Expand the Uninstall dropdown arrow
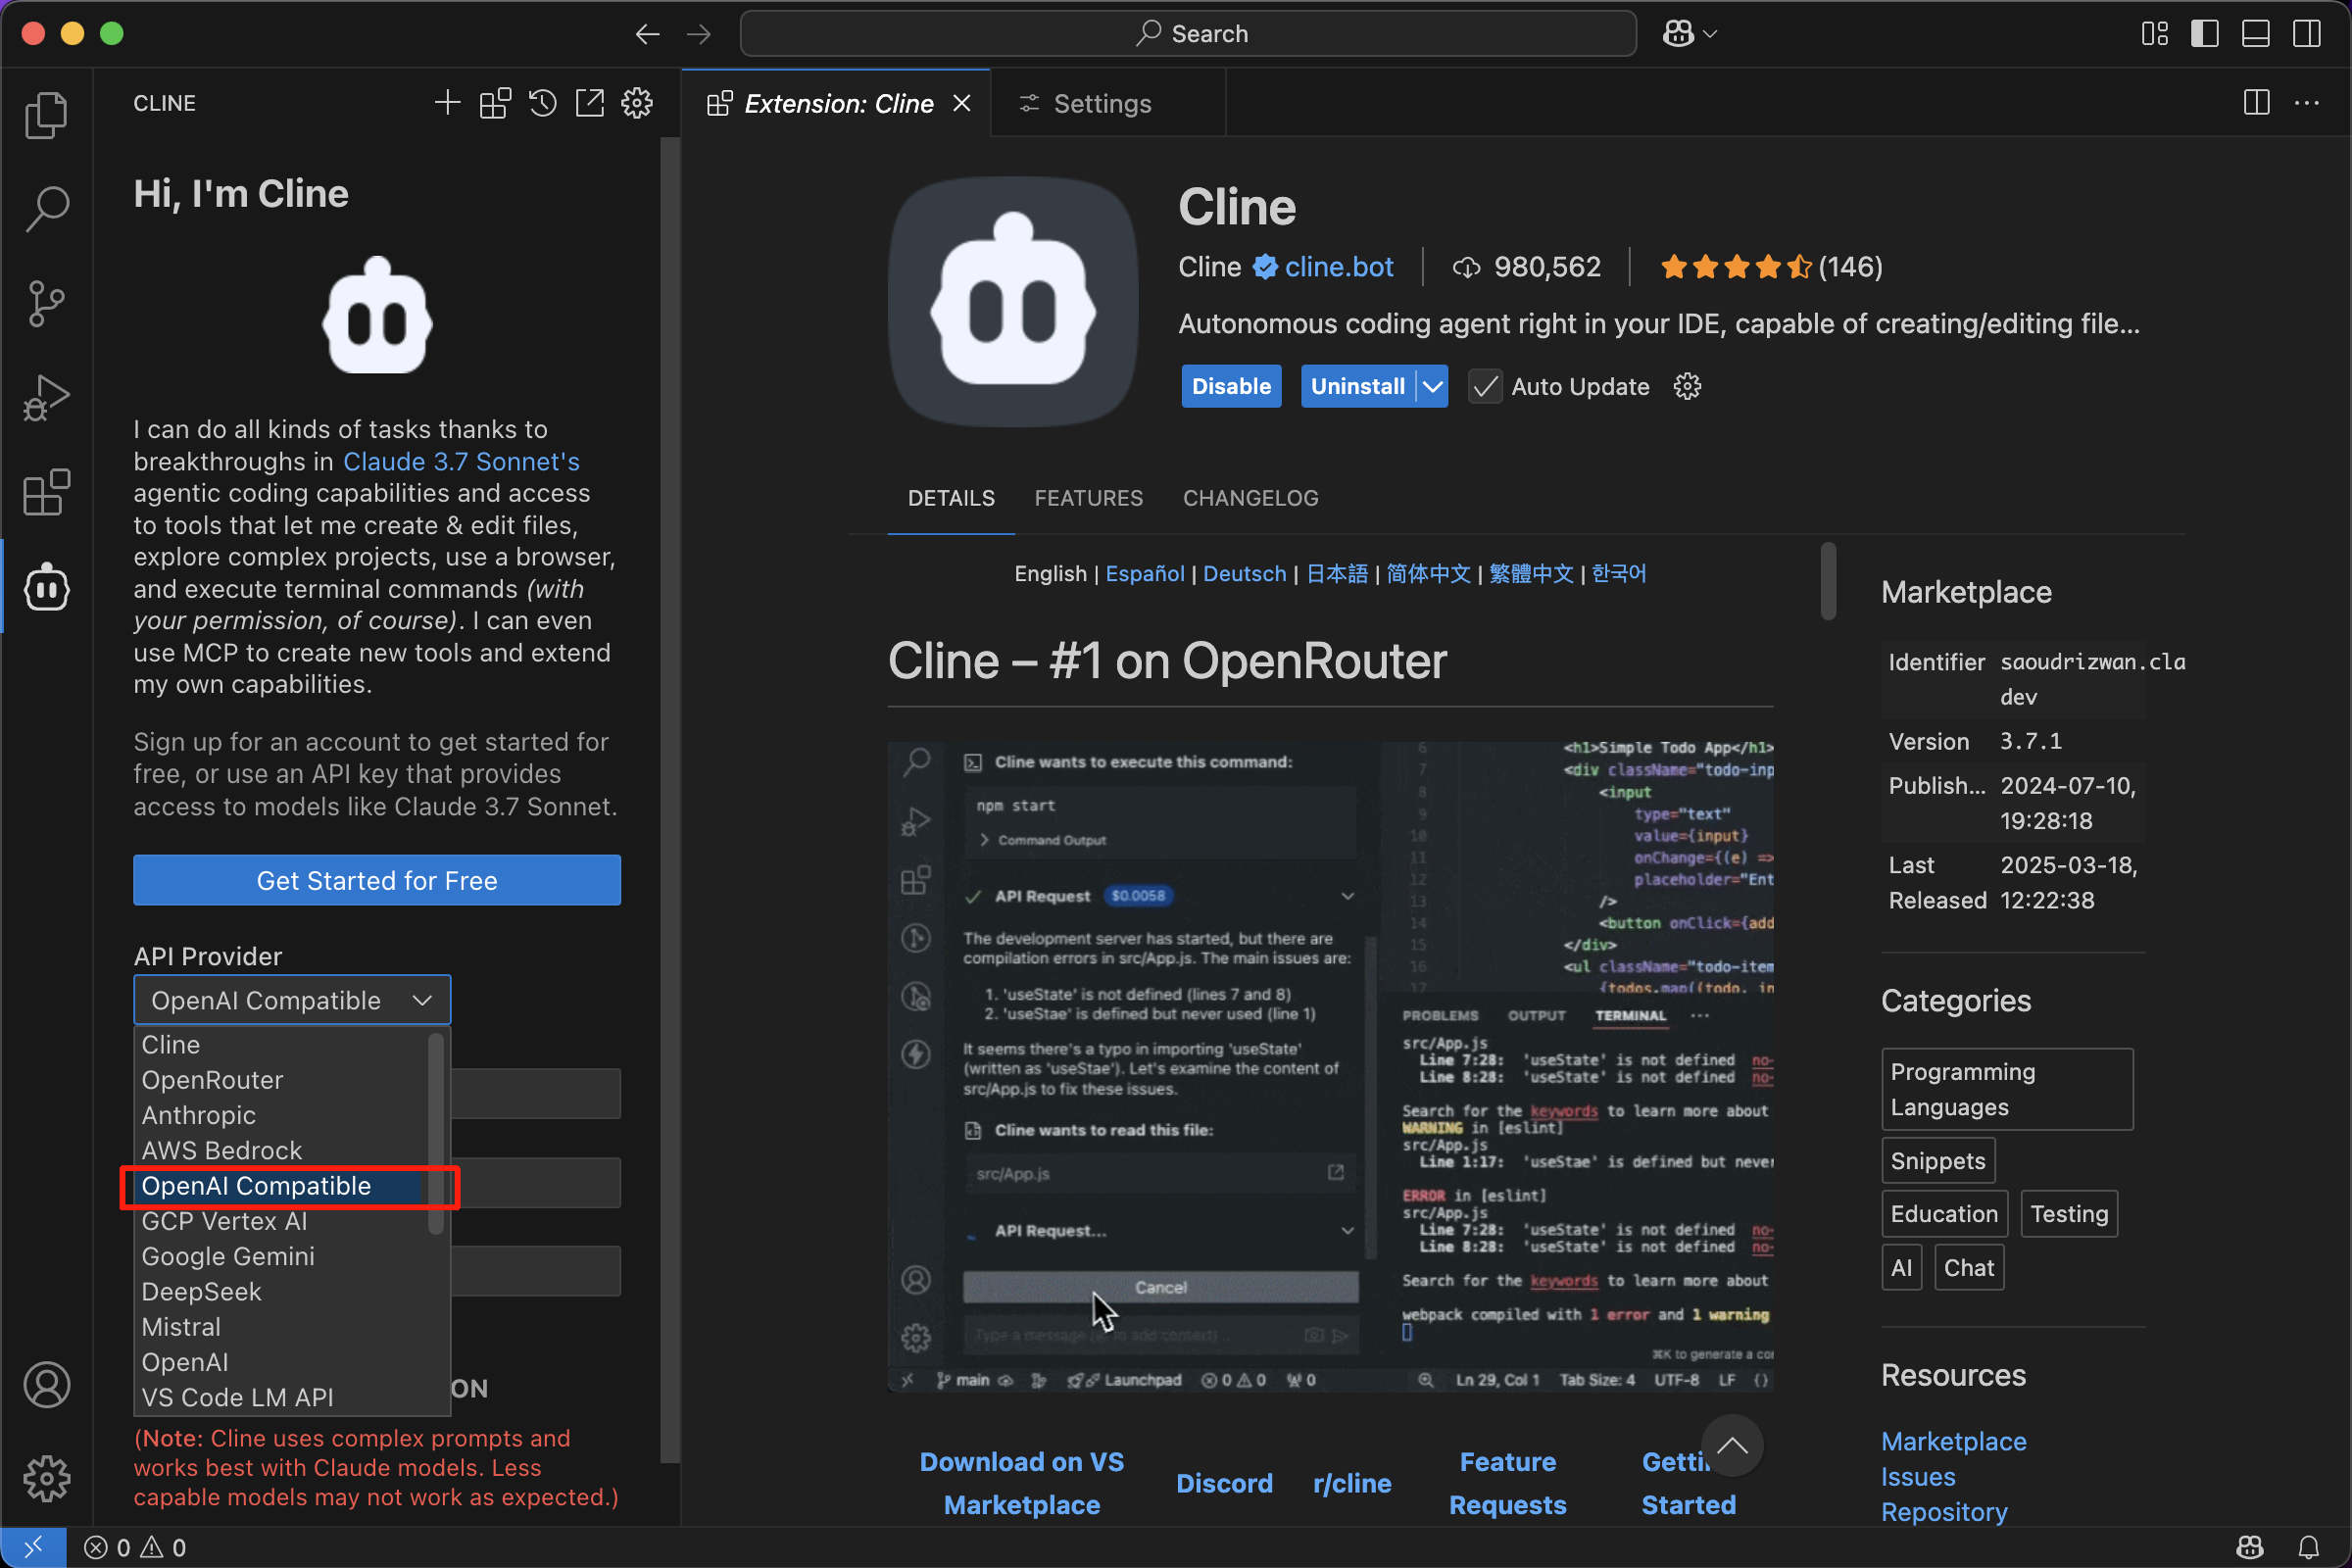 coord(1433,387)
